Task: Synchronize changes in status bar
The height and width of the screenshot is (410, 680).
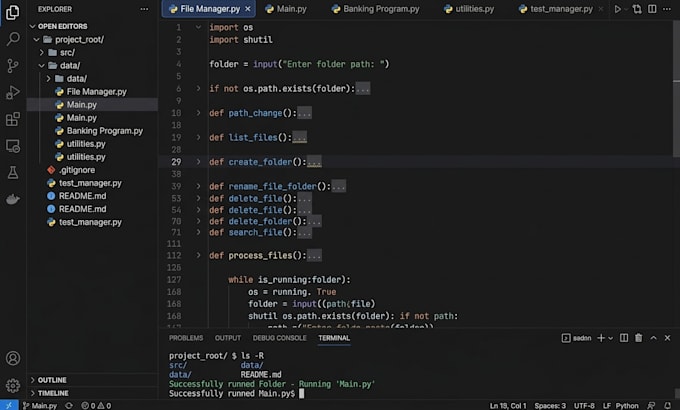Action: tap(69, 406)
